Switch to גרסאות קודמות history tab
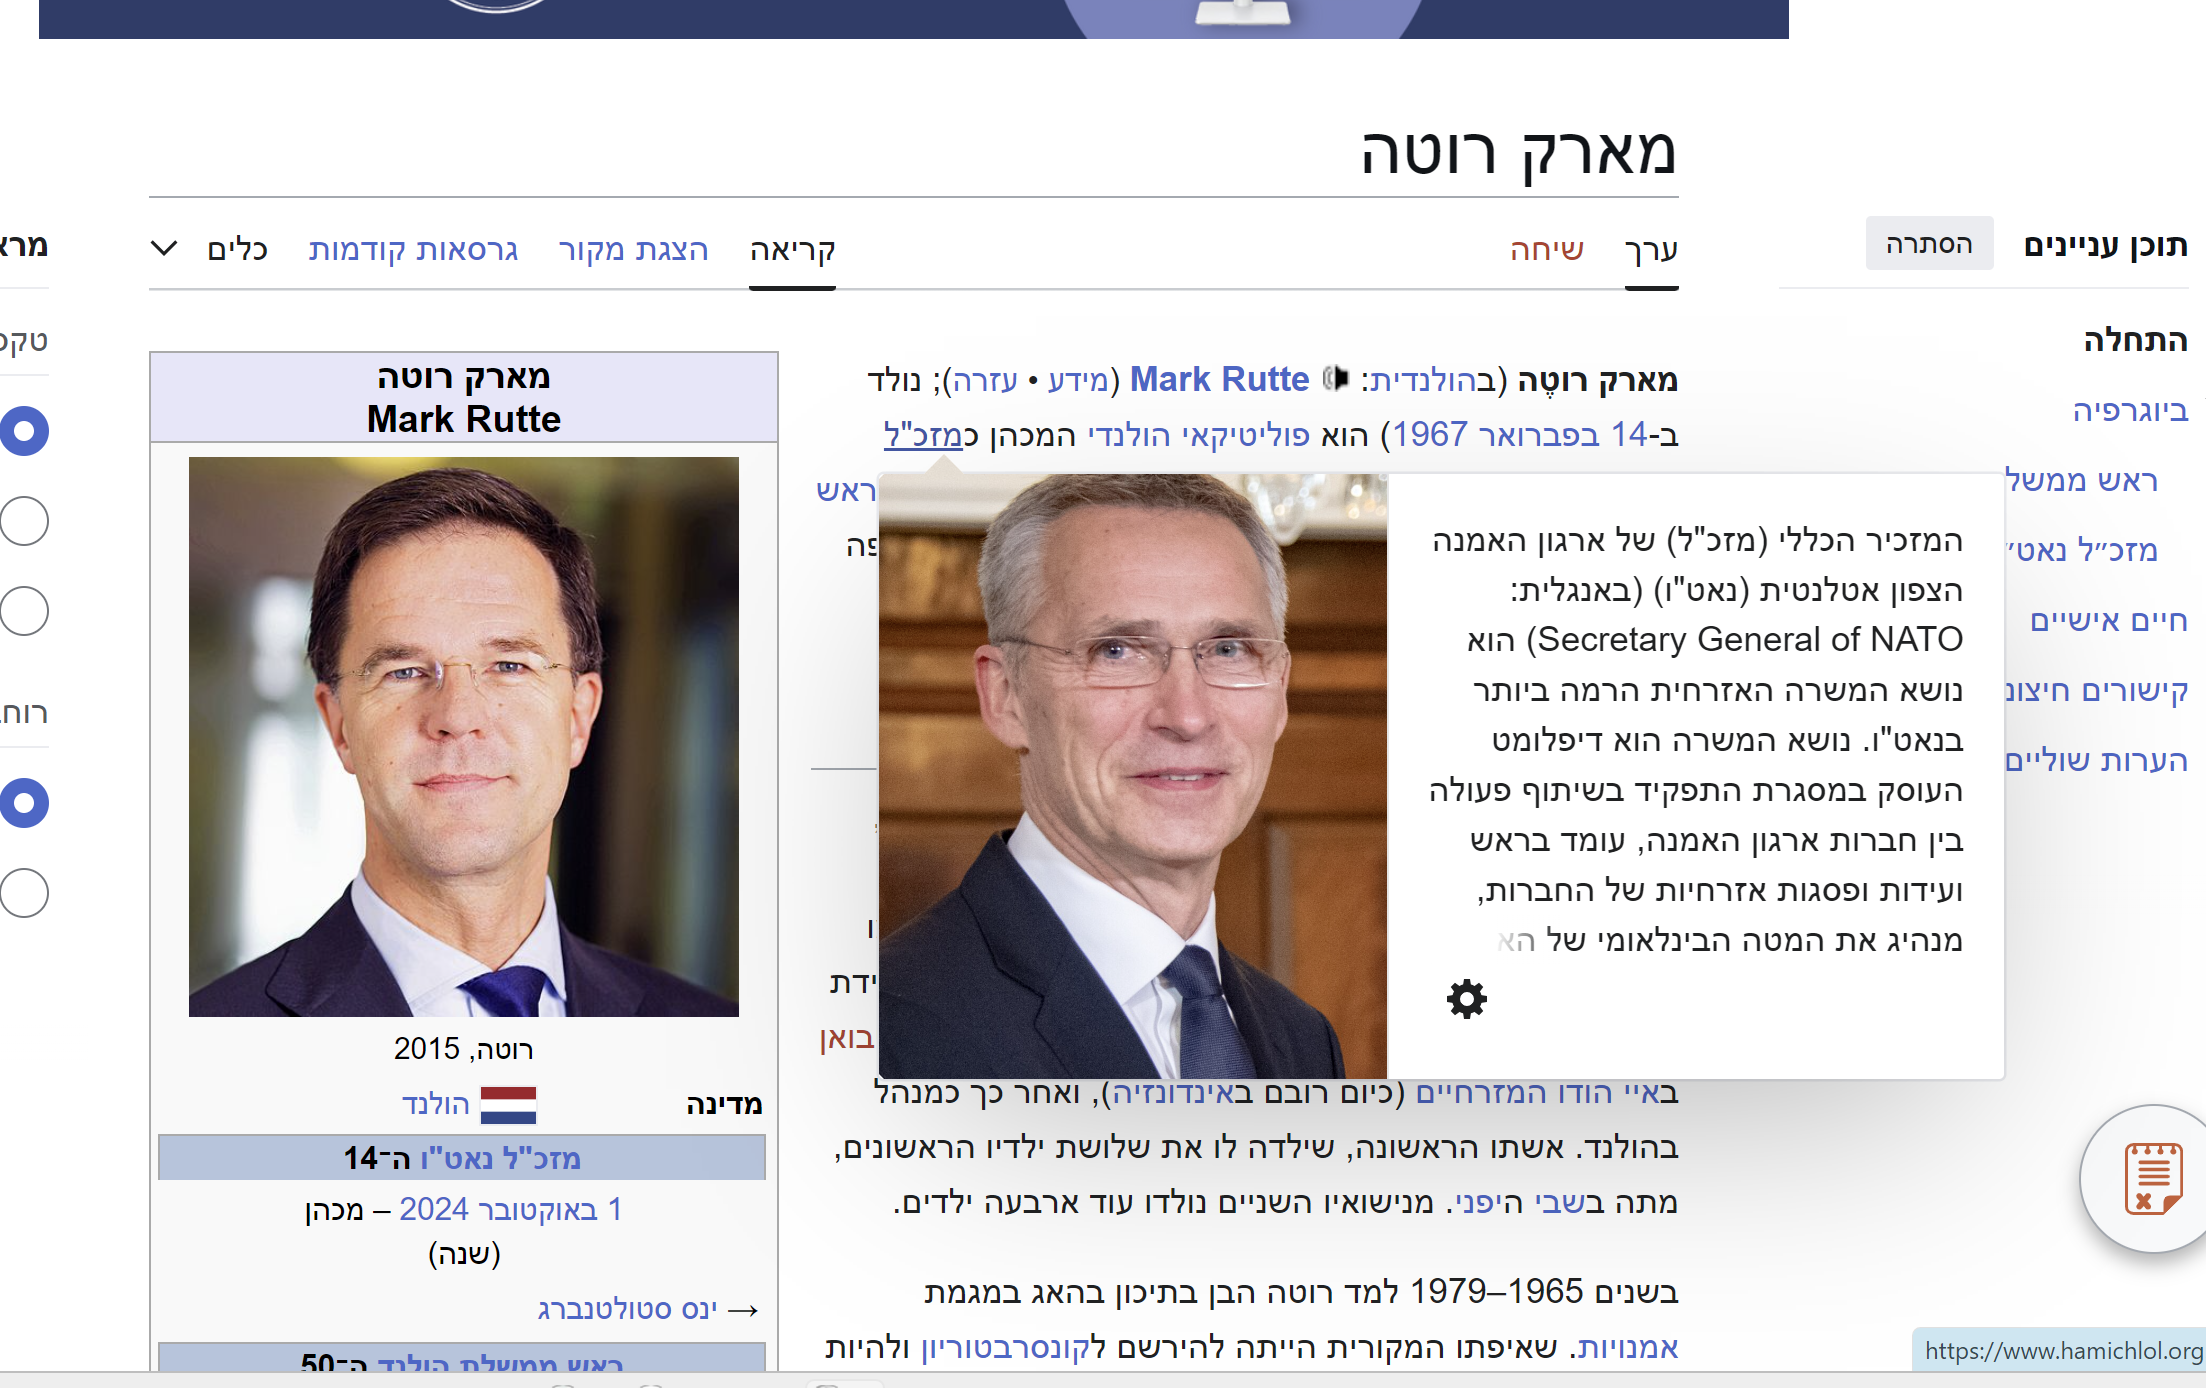Viewport: 2206px width, 1388px height. (413, 248)
